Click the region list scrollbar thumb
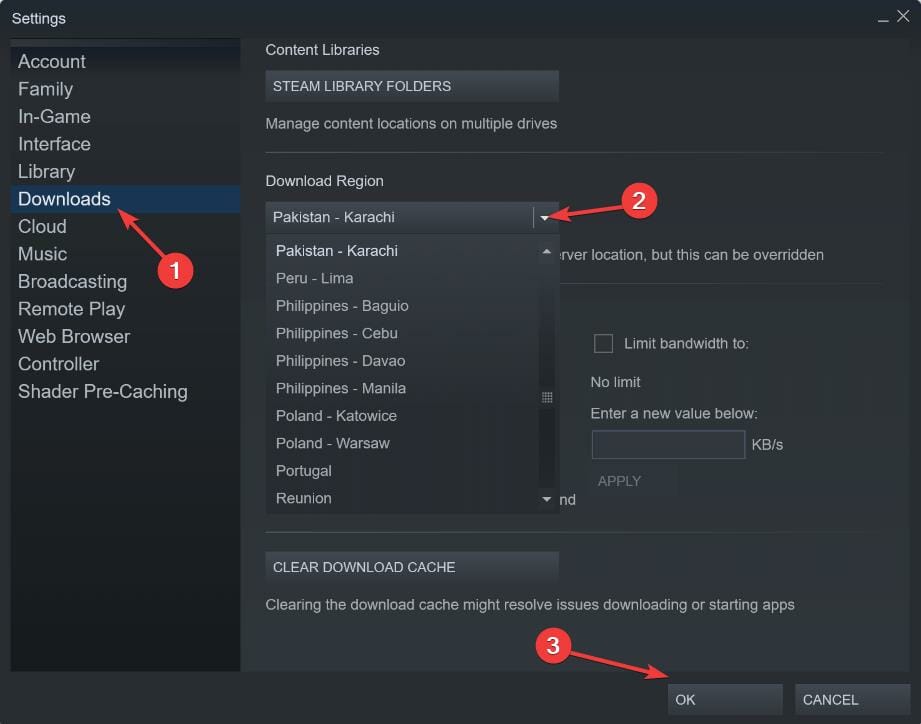The width and height of the screenshot is (921, 724). point(547,398)
